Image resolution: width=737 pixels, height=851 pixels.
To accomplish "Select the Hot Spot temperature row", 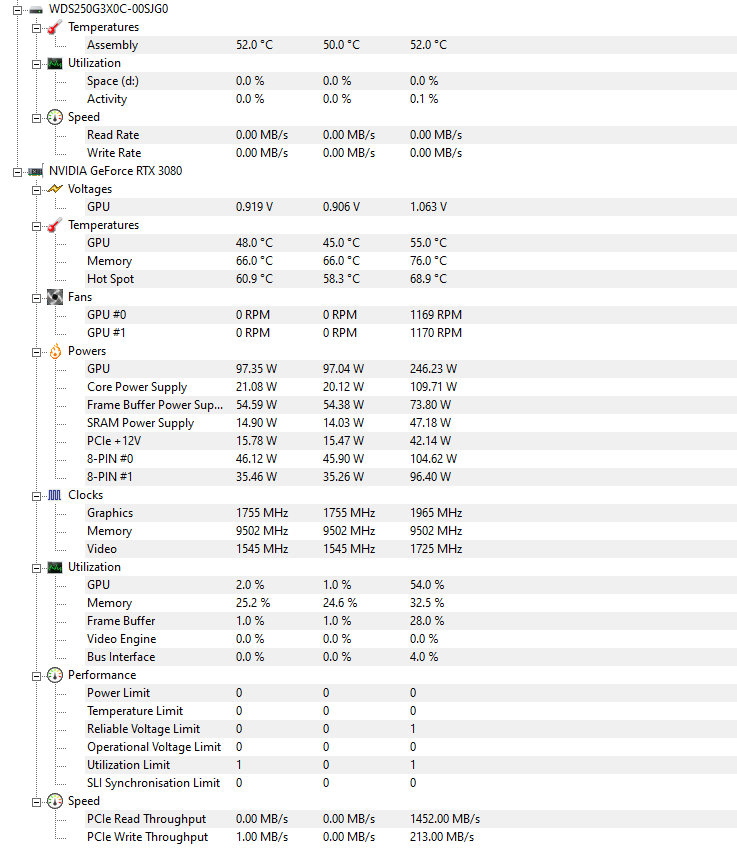I will coord(110,279).
